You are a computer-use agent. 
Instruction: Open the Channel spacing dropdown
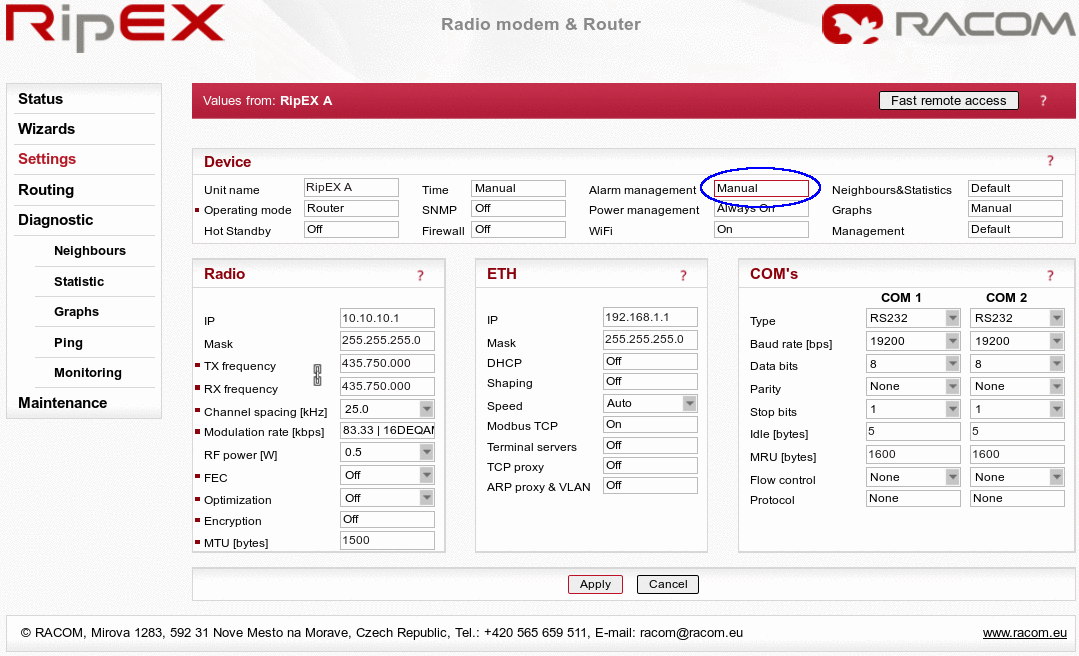[x=387, y=409]
